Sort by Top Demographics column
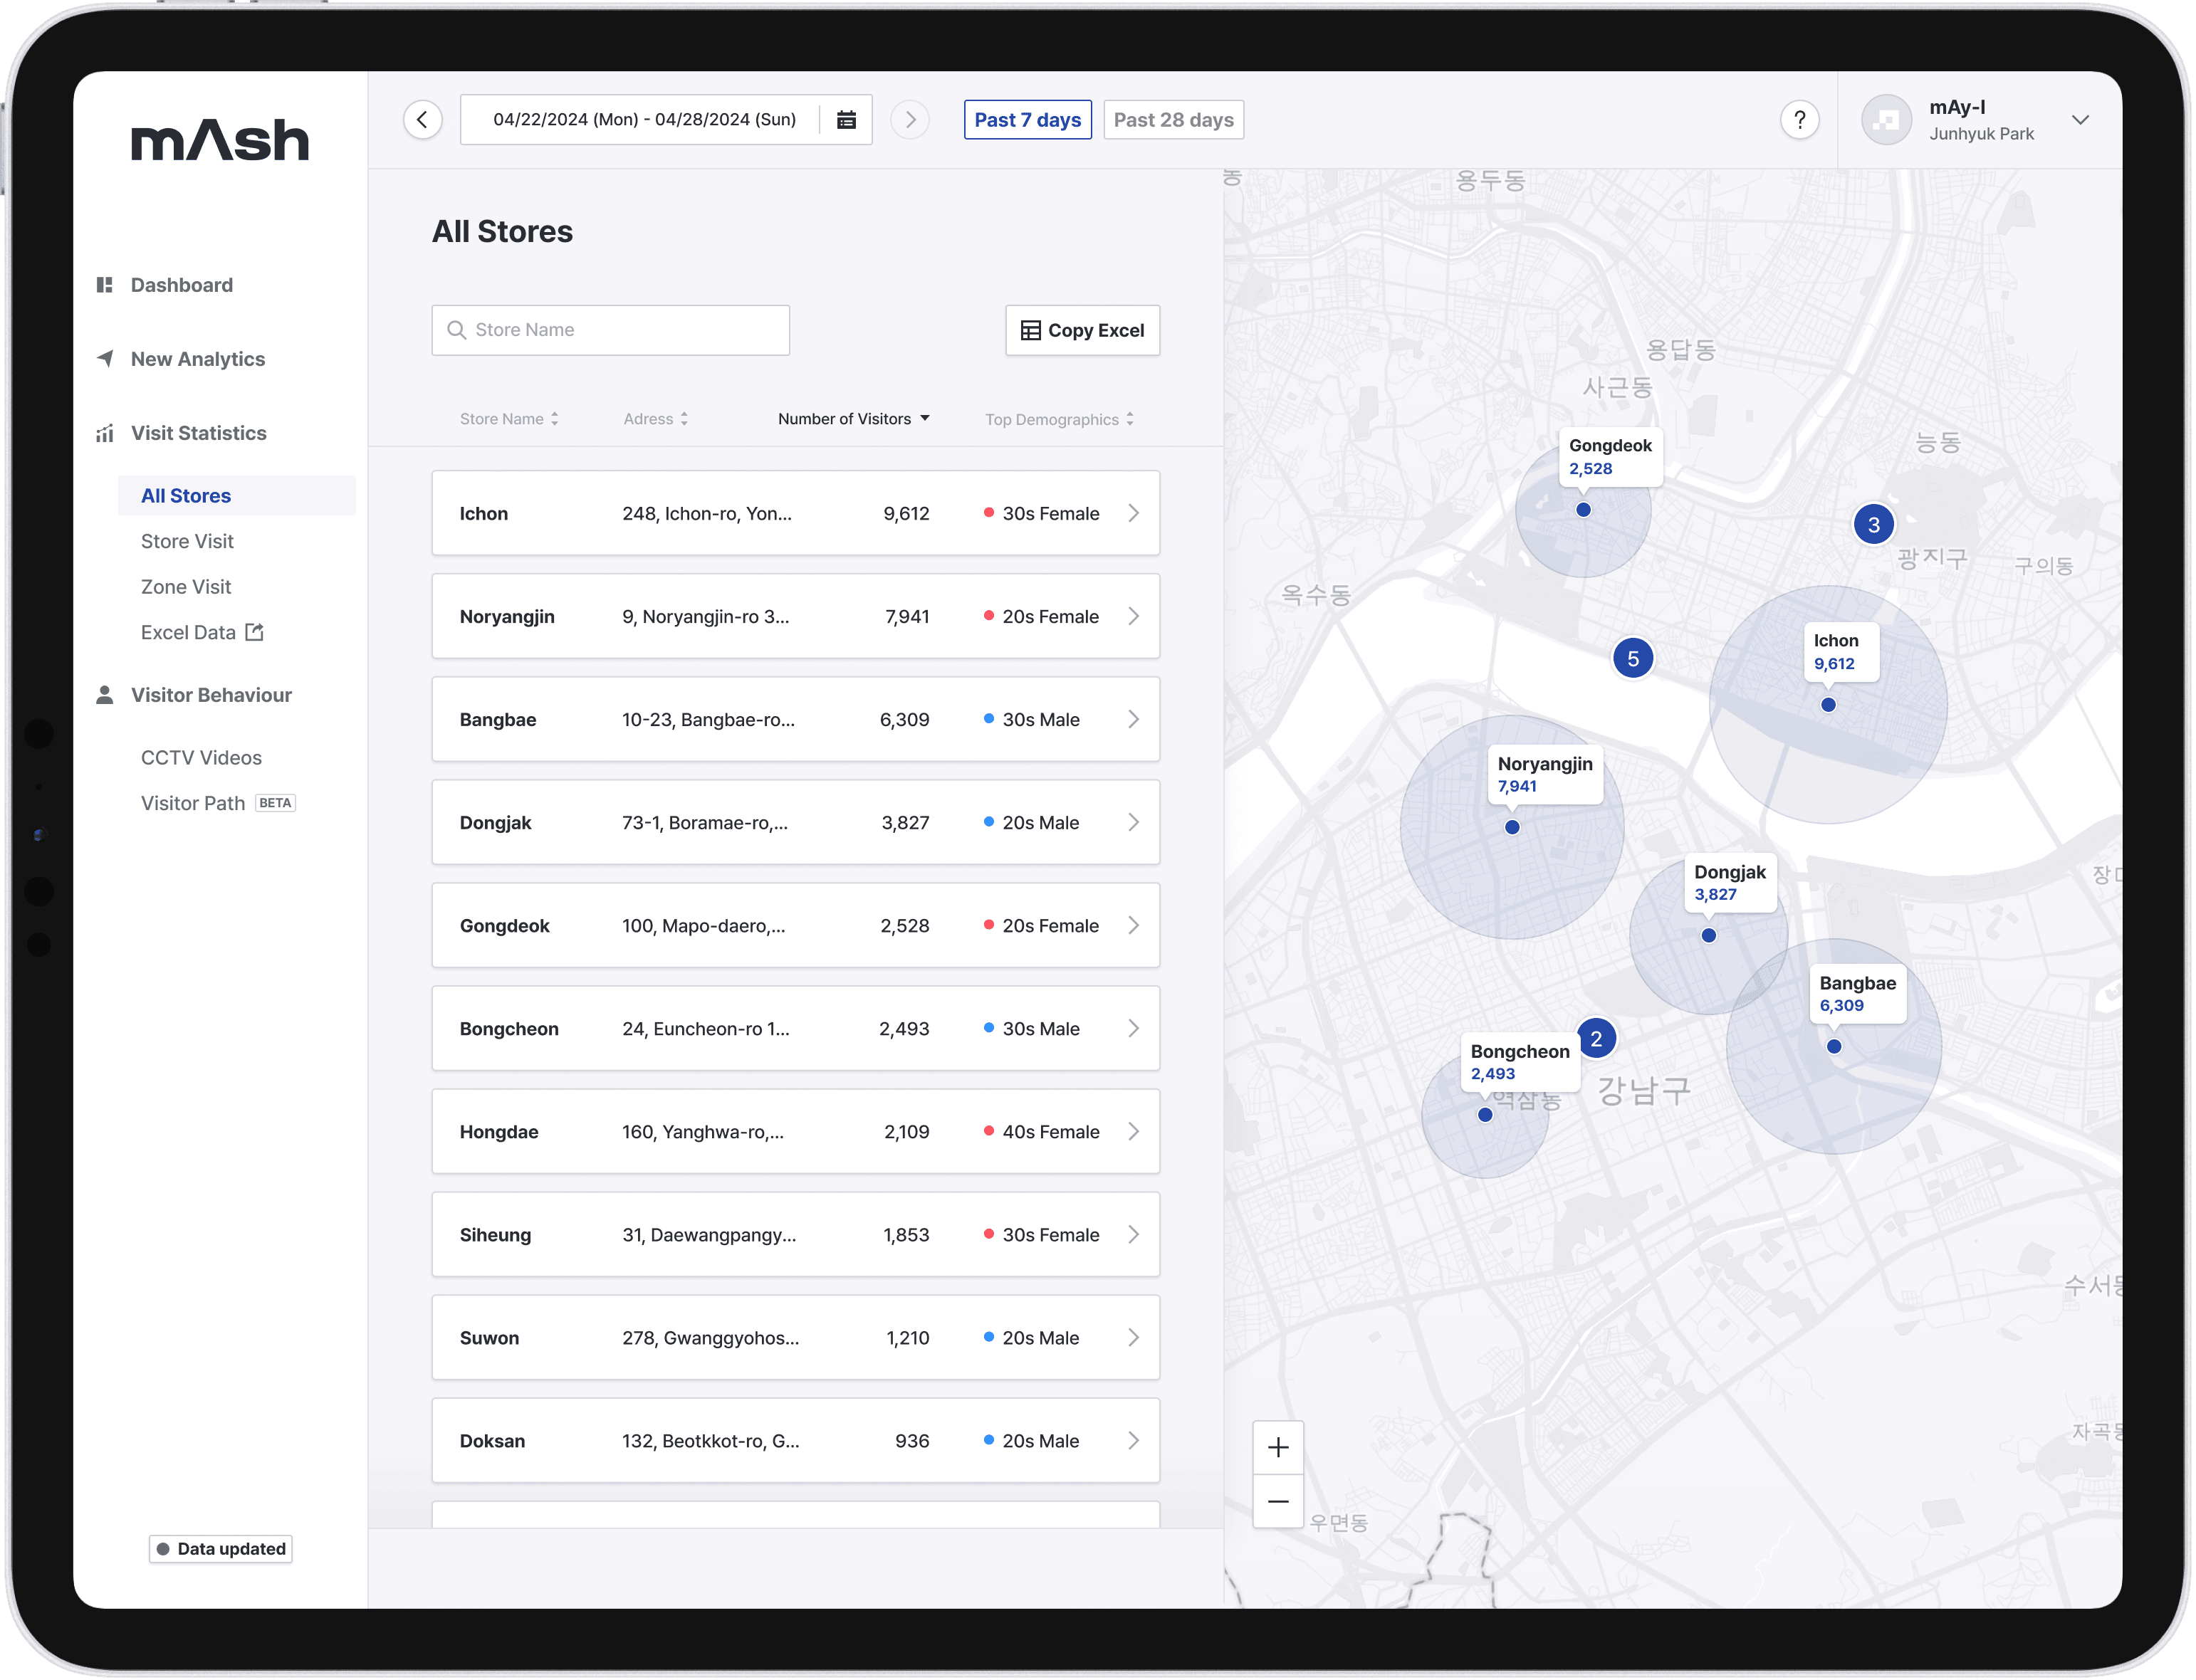The width and height of the screenshot is (2196, 1680). pos(1060,419)
